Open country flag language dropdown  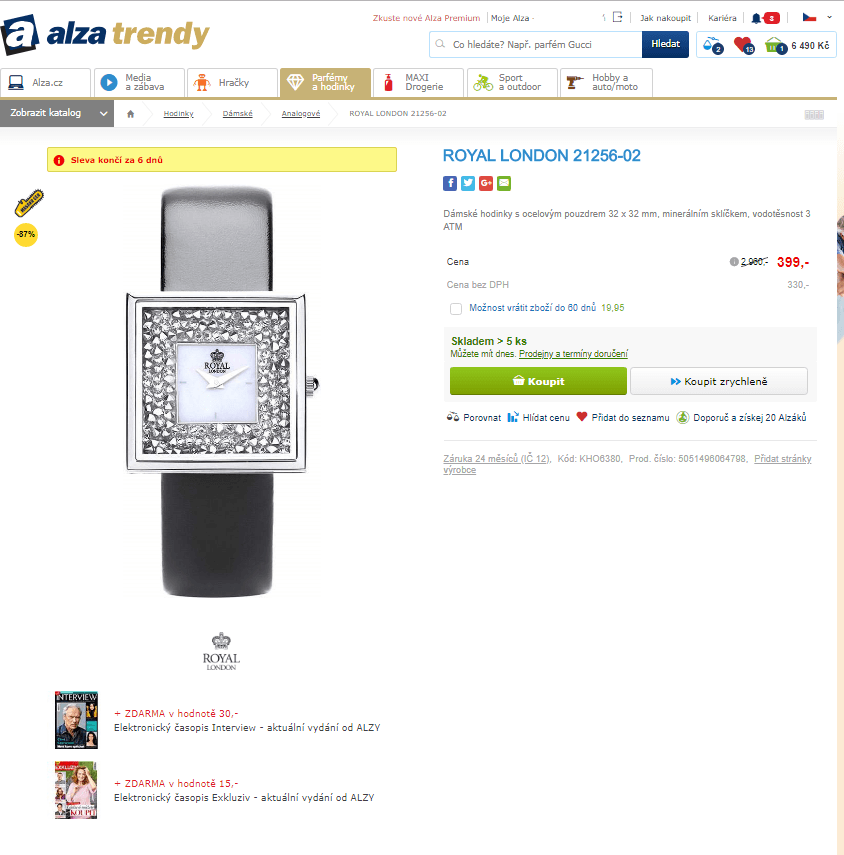[x=817, y=17]
